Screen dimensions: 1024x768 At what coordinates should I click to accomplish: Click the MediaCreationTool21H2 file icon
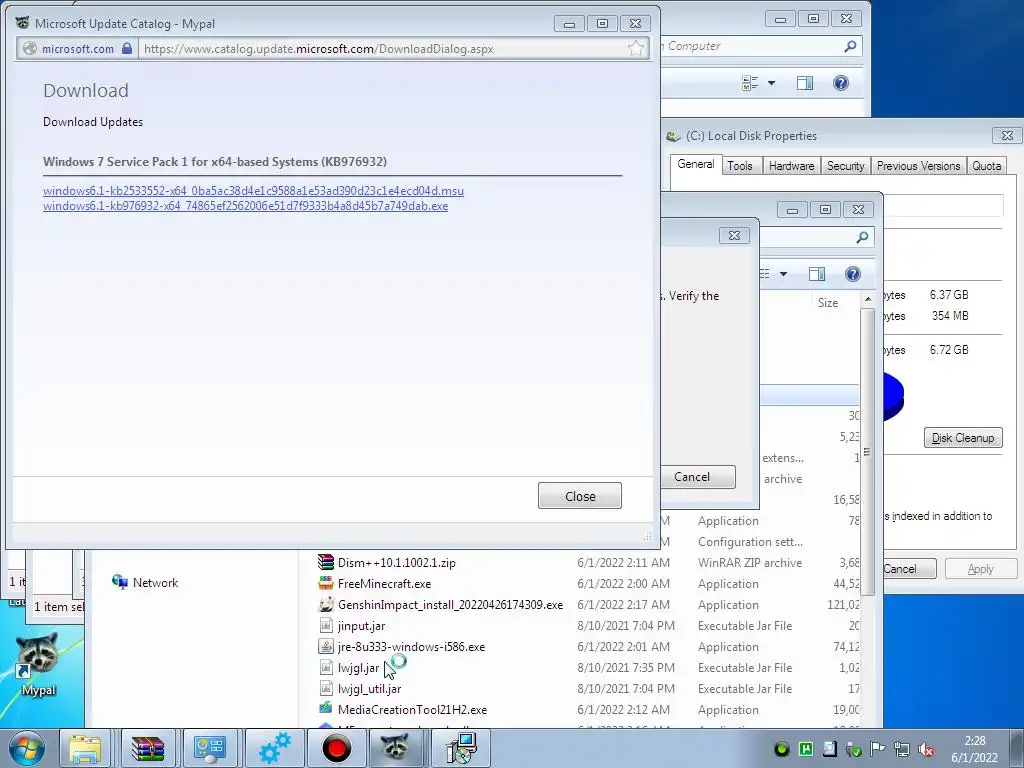[325, 709]
